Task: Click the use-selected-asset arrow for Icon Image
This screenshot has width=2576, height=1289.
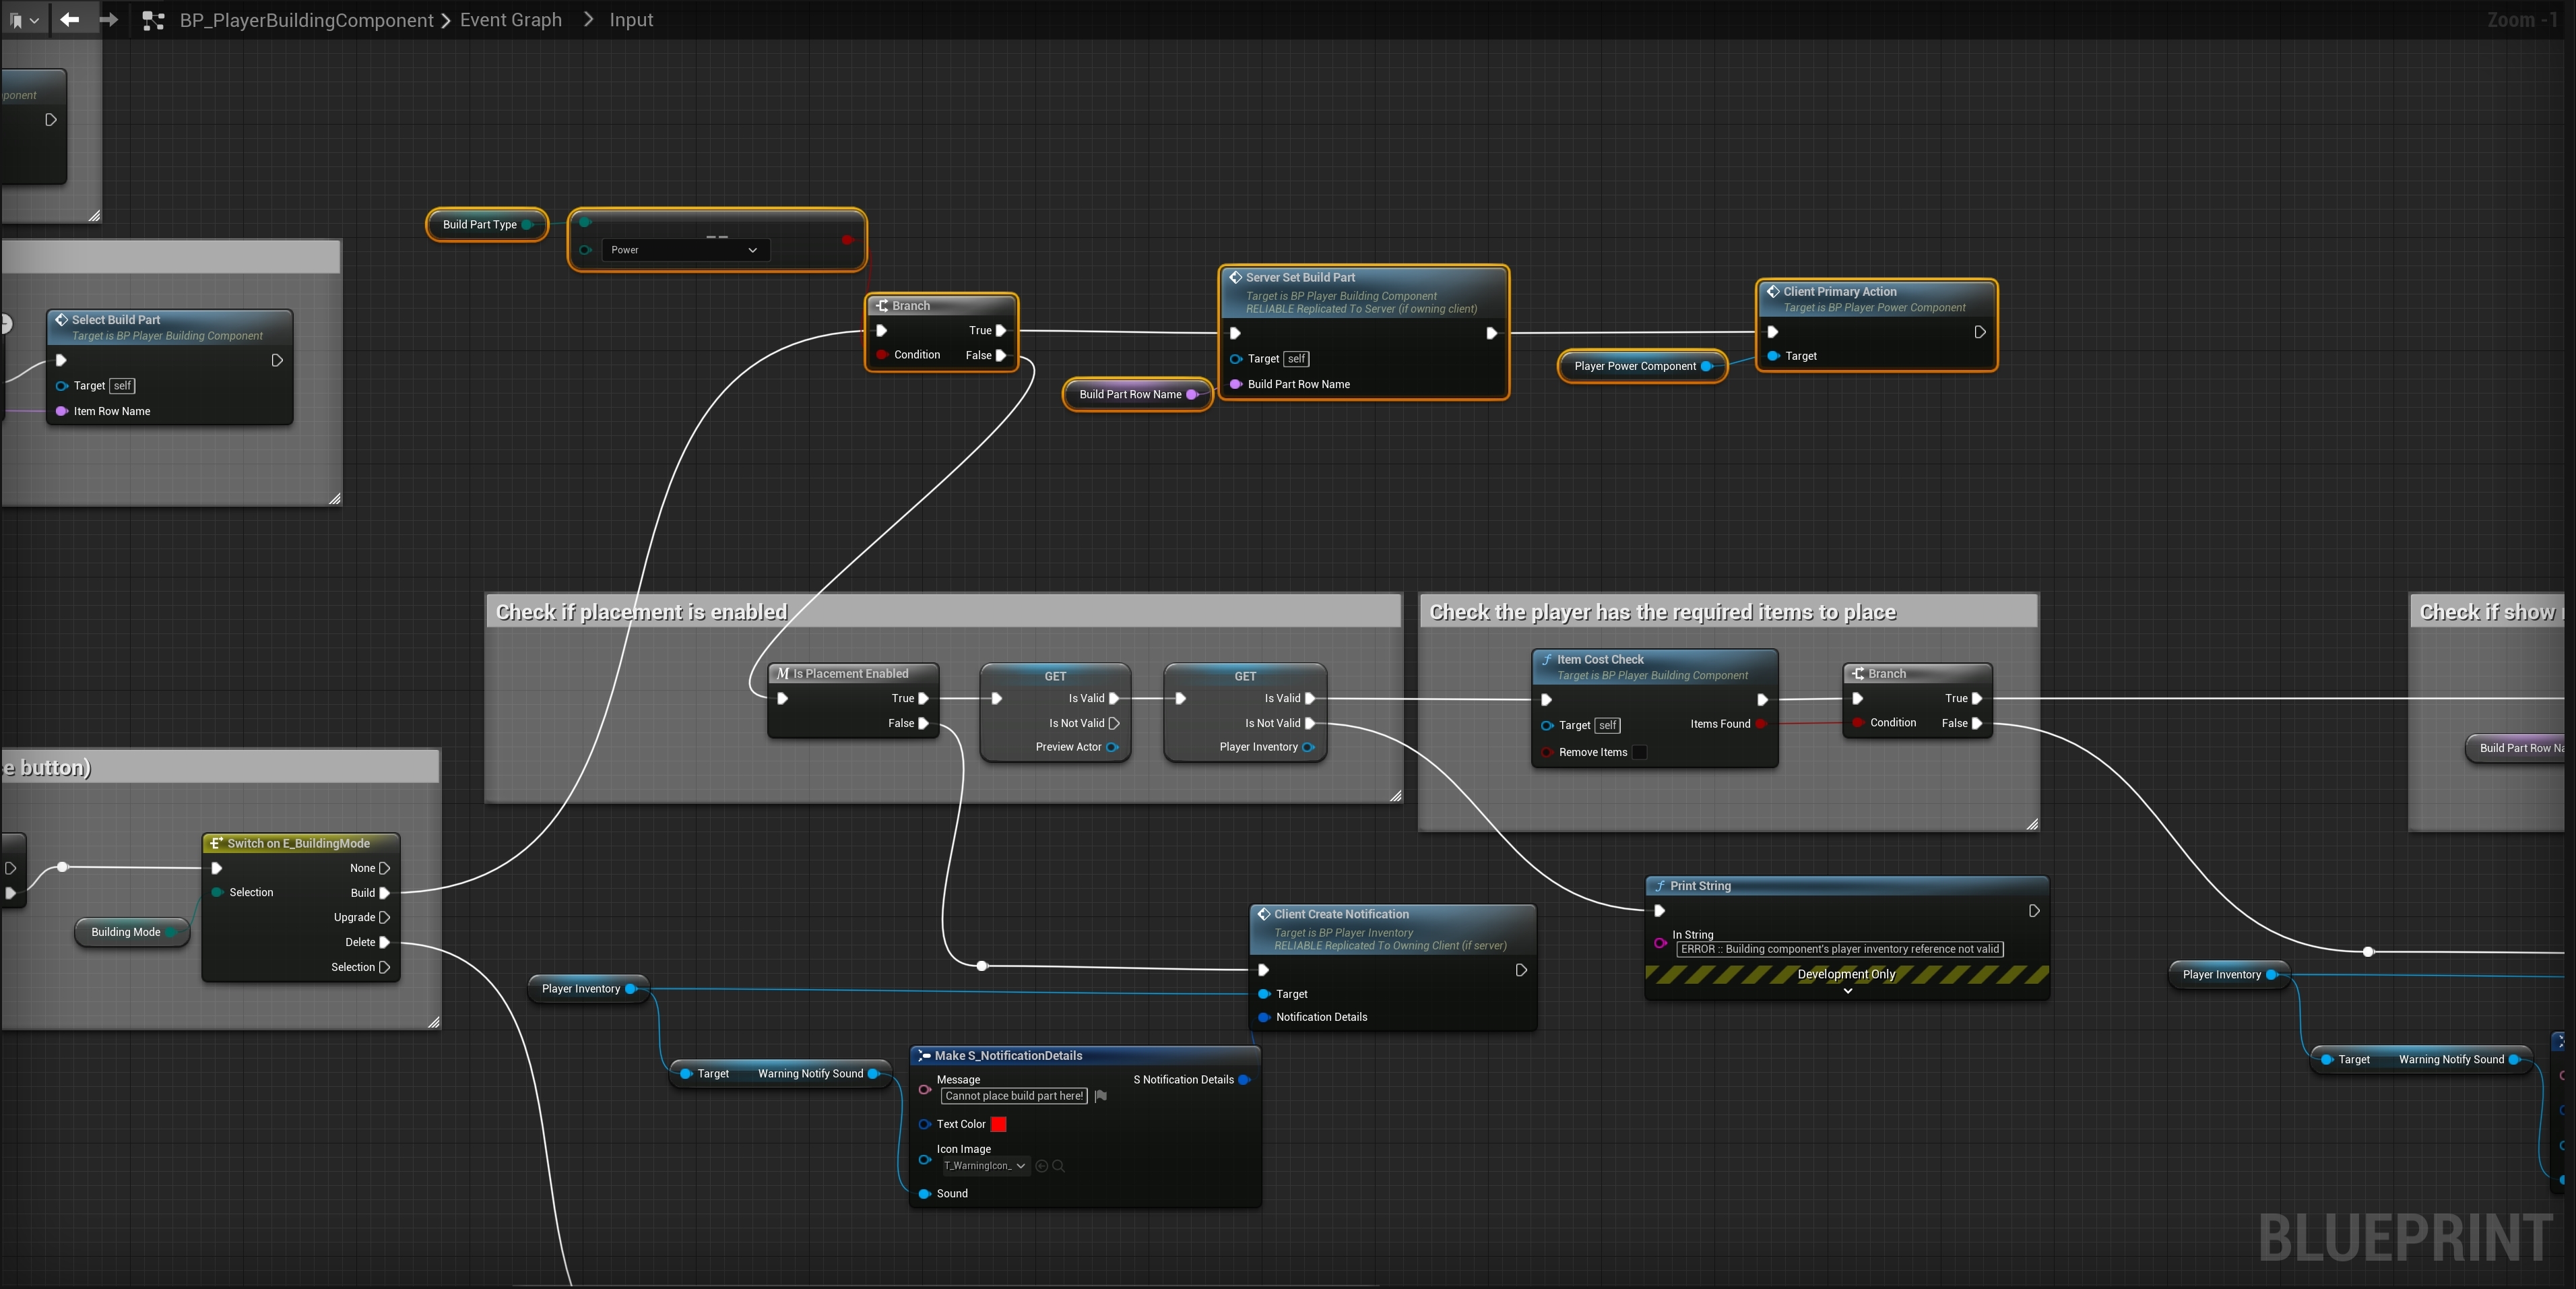Action: [x=1041, y=1166]
